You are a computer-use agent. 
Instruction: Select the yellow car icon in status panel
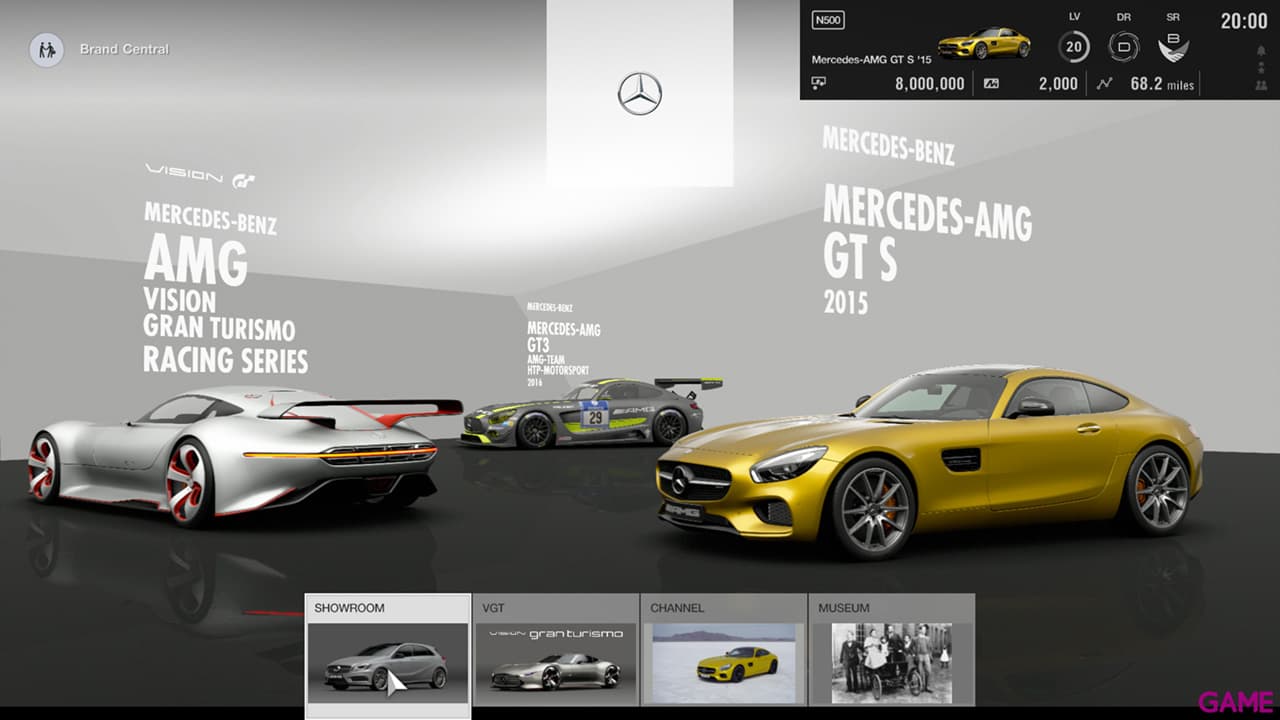[984, 43]
